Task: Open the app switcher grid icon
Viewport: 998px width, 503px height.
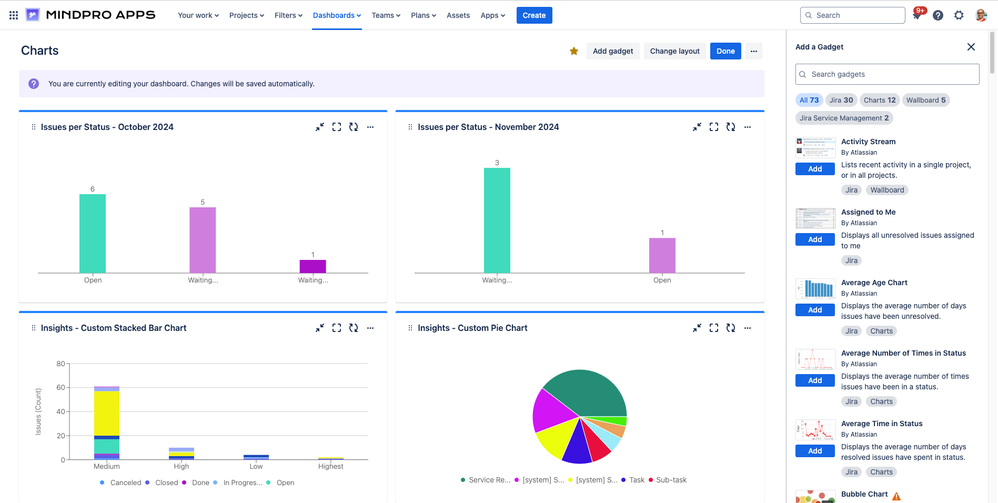Action: (x=13, y=15)
